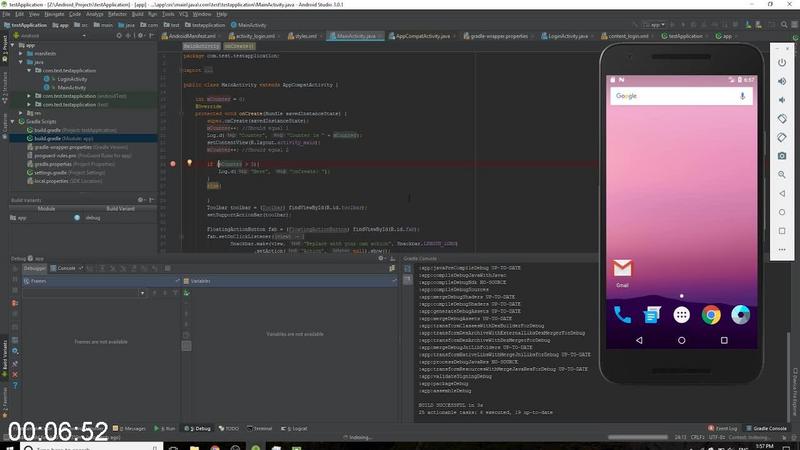Expand com.test.testapplication (androidTest) package
This screenshot has width=800, height=450.
29,96
